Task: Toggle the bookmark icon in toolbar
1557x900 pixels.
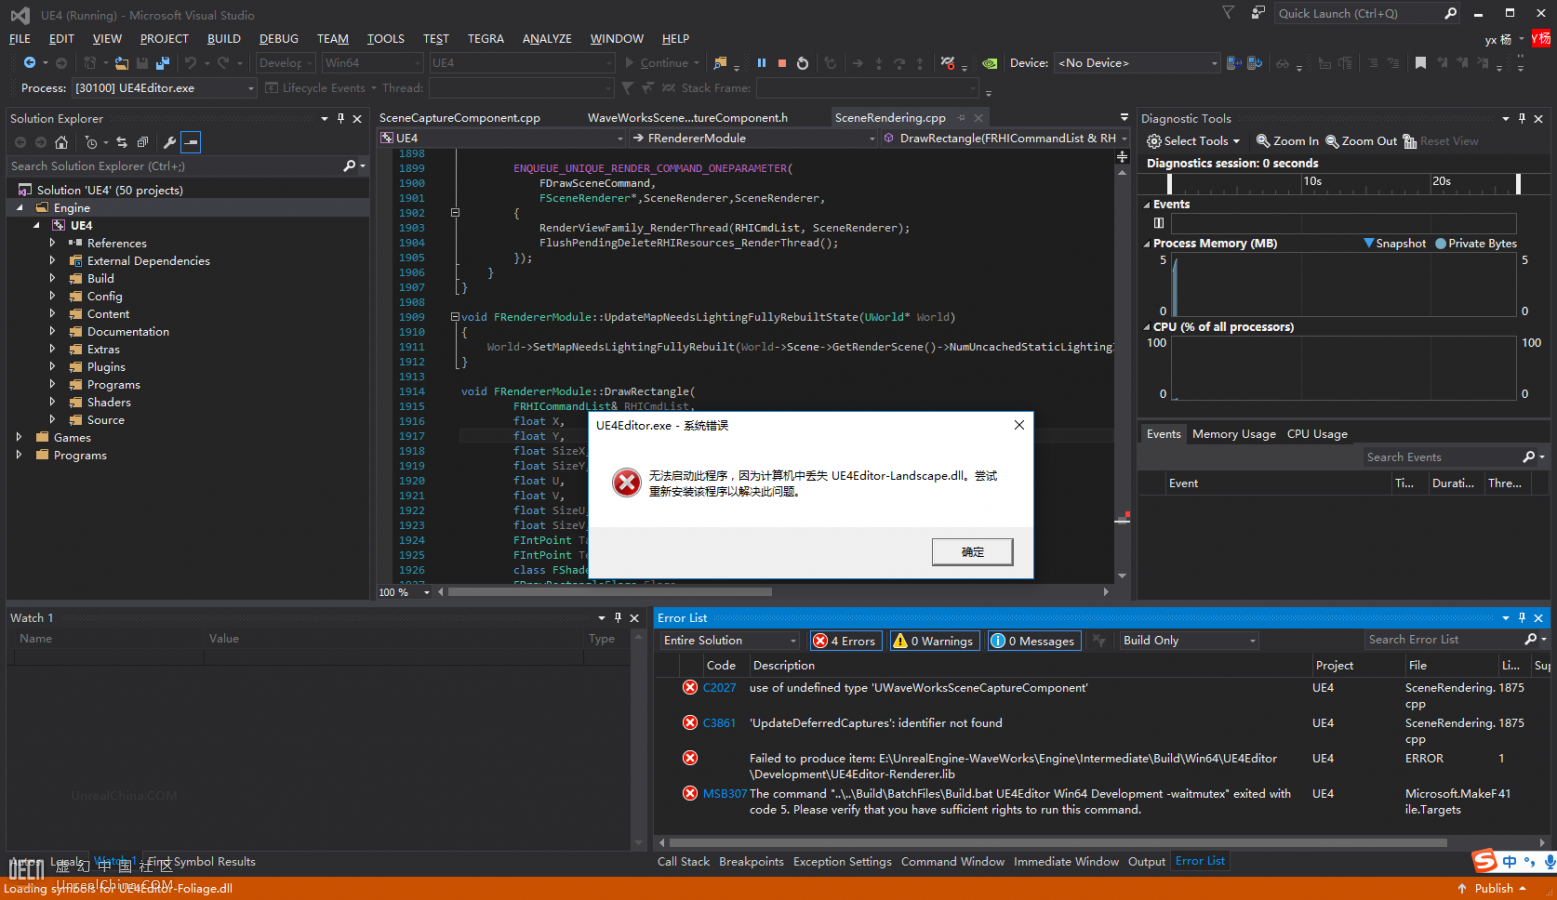Action: pyautogui.click(x=1420, y=63)
